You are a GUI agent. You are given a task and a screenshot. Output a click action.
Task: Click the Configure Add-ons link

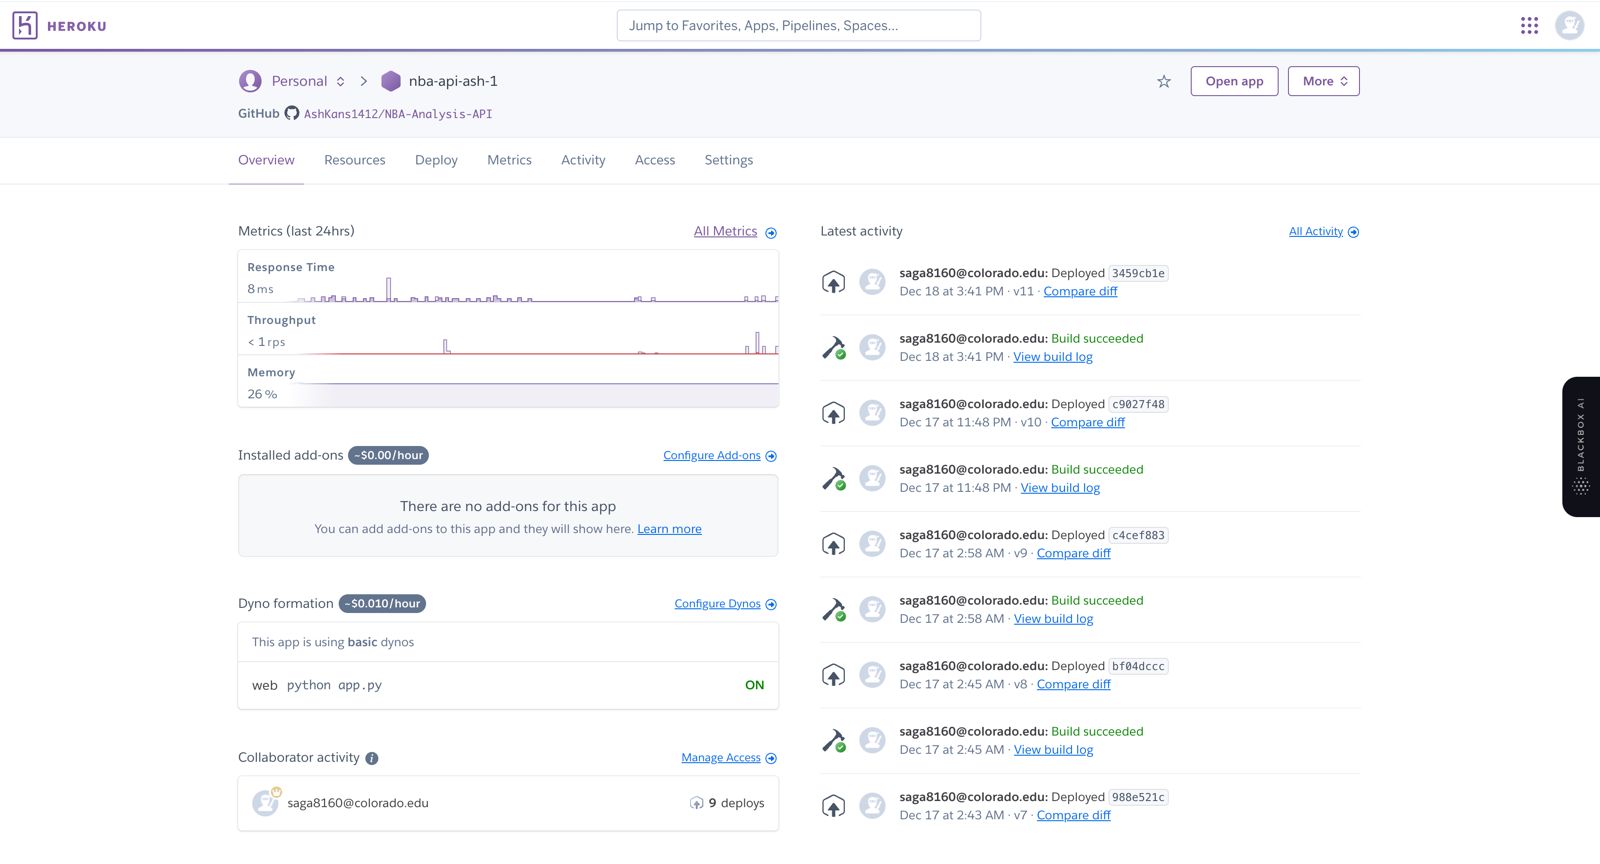712,455
